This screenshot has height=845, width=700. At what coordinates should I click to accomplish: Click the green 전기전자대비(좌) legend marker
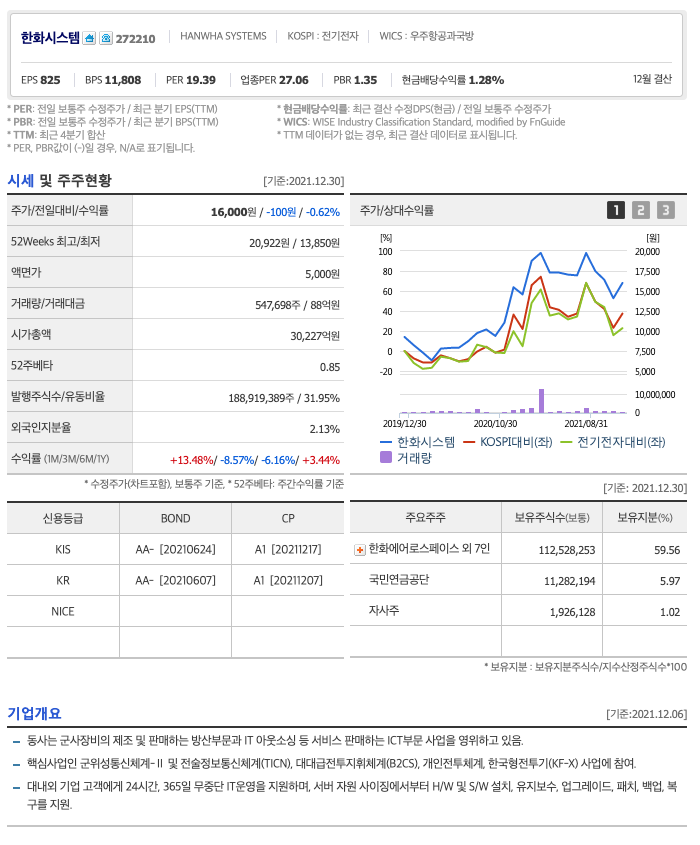coord(566,442)
